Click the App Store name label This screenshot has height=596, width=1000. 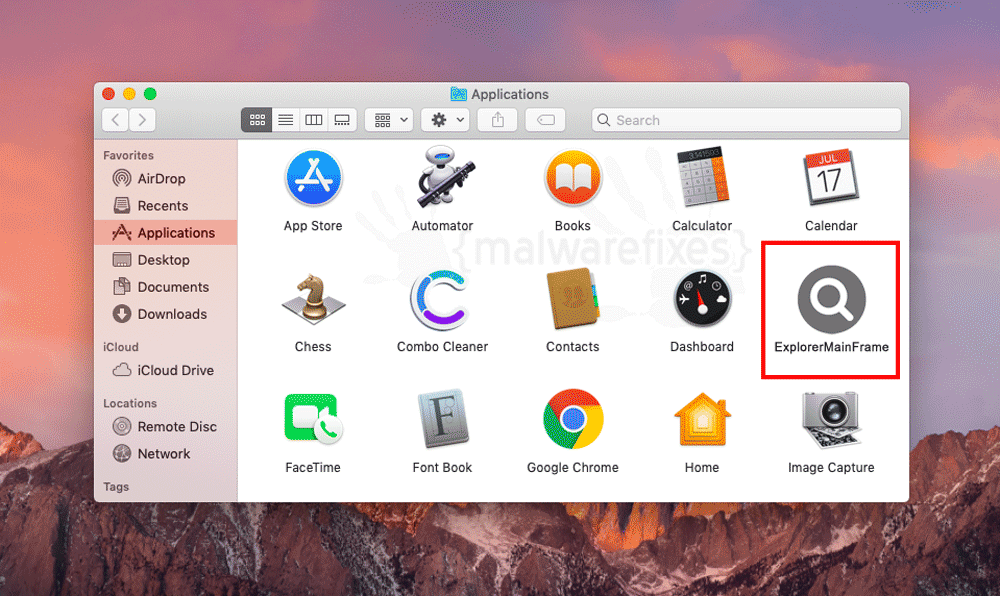coord(313,226)
